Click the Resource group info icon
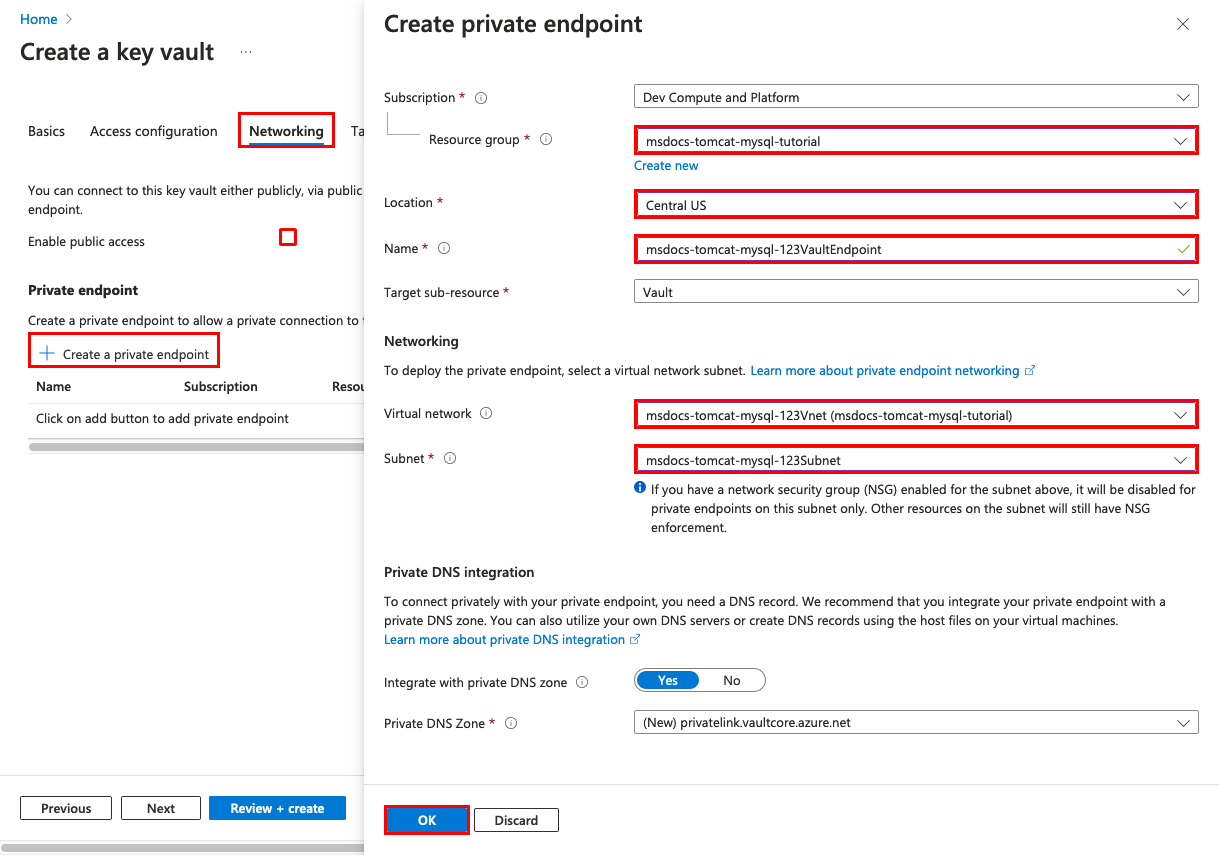Screen dimensions: 1219x855 tap(545, 139)
